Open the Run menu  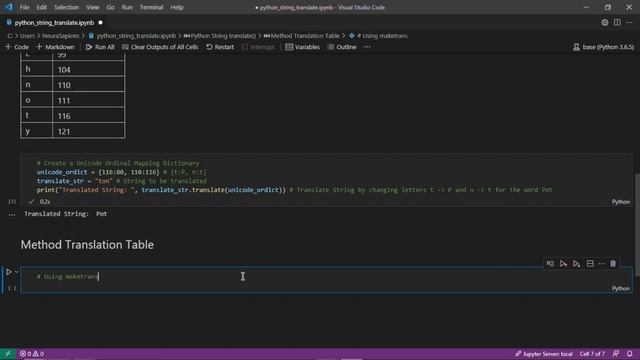[127, 7]
